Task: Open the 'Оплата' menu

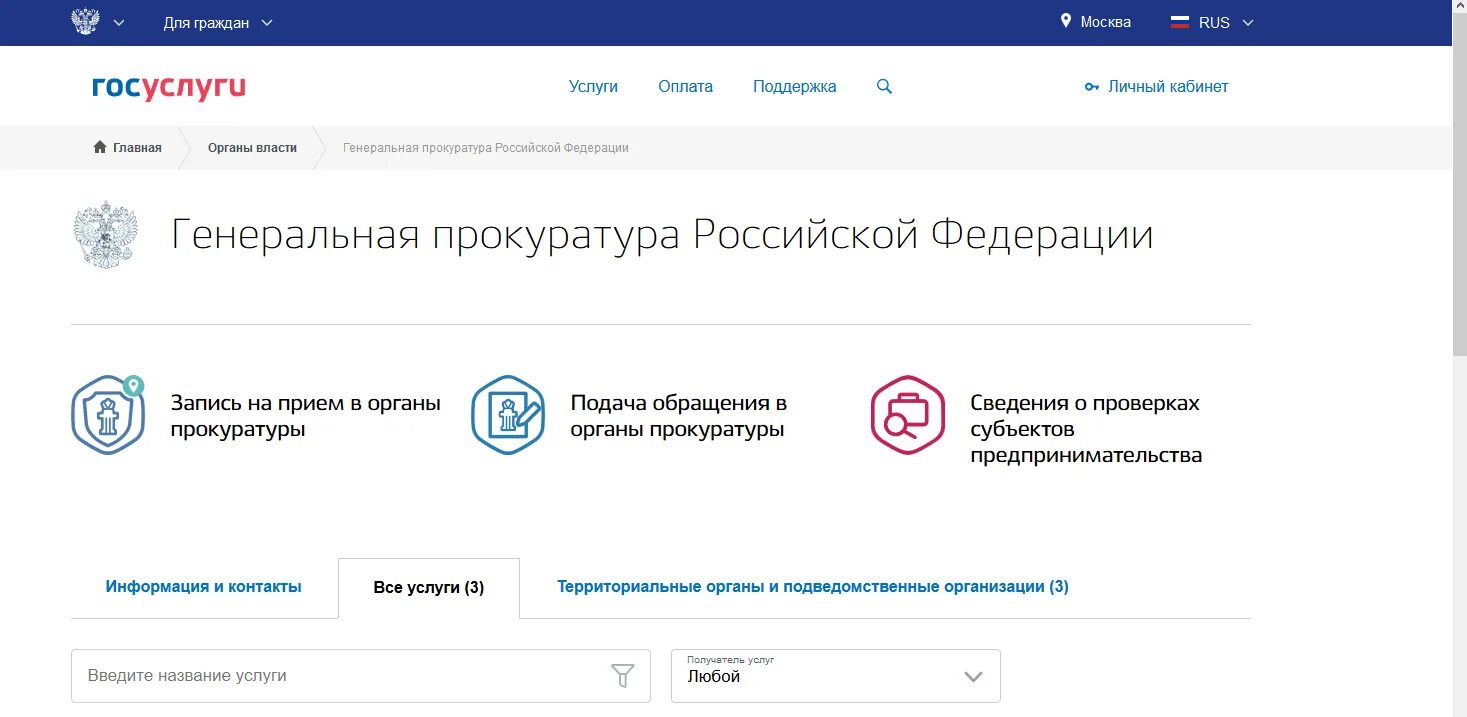Action: click(x=685, y=87)
